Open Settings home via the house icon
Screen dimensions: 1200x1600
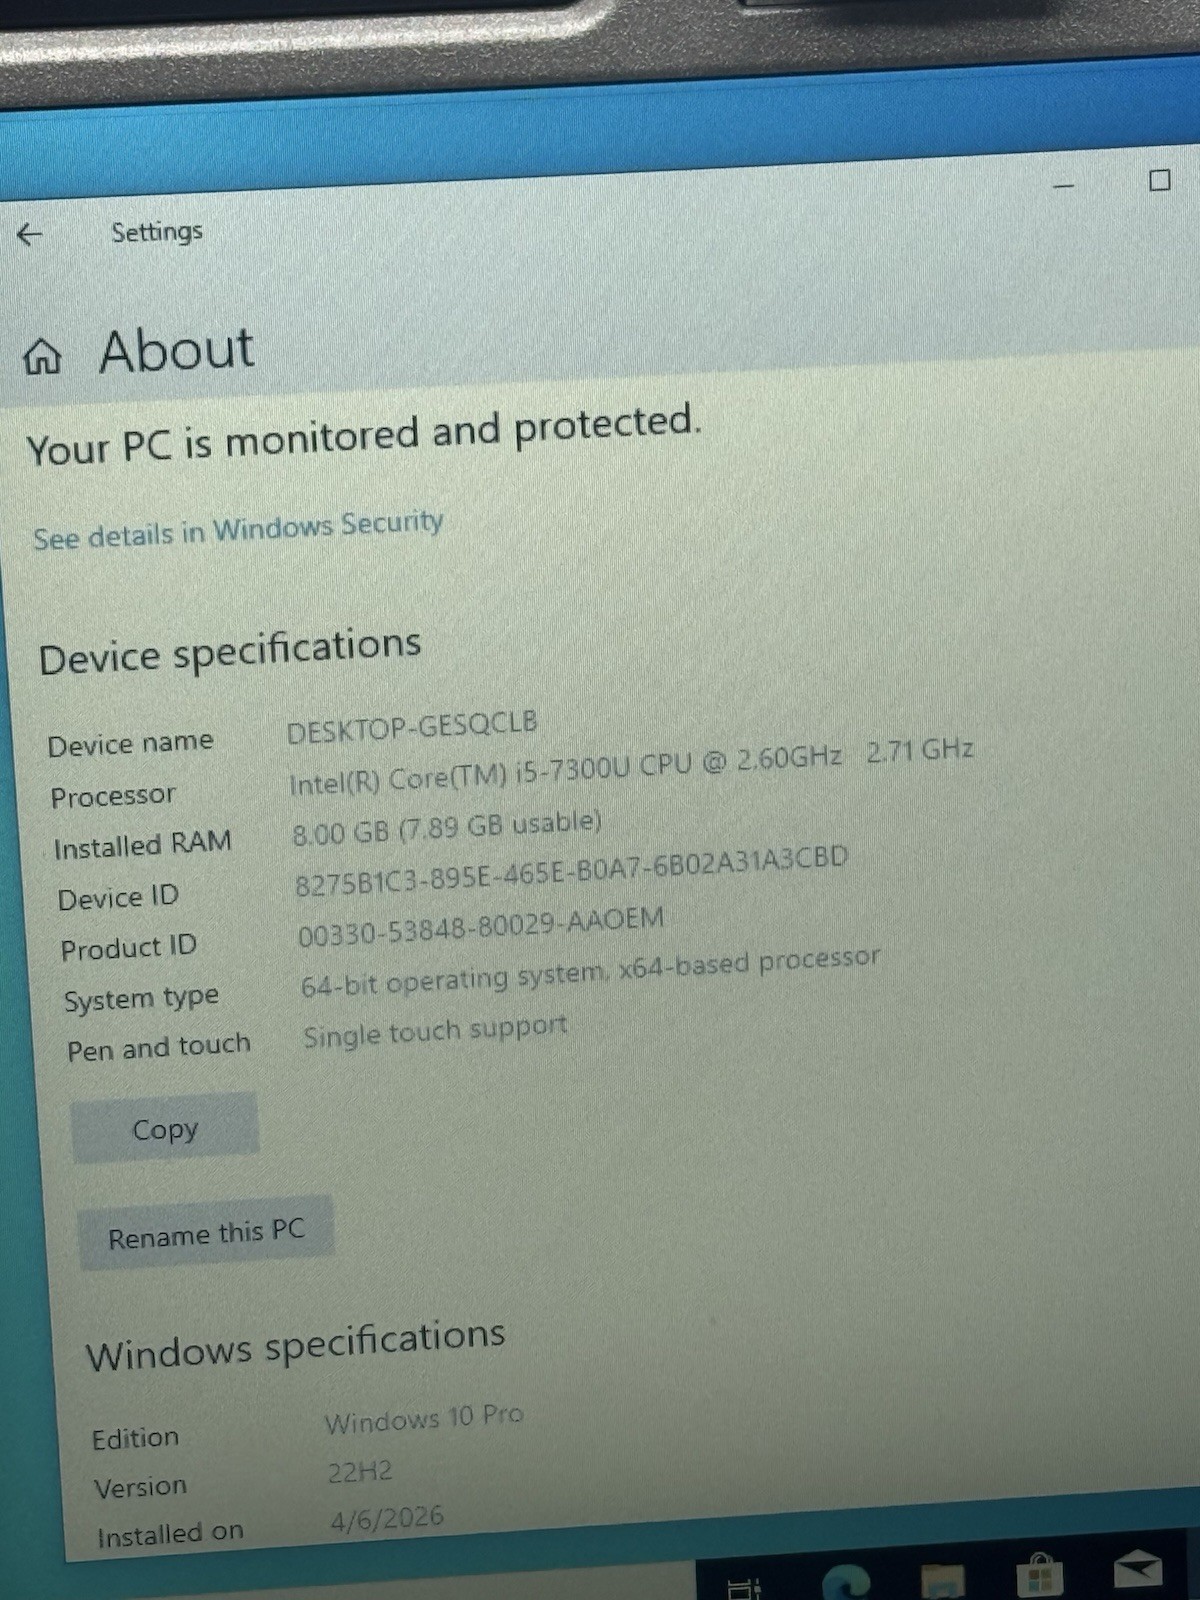(42, 356)
